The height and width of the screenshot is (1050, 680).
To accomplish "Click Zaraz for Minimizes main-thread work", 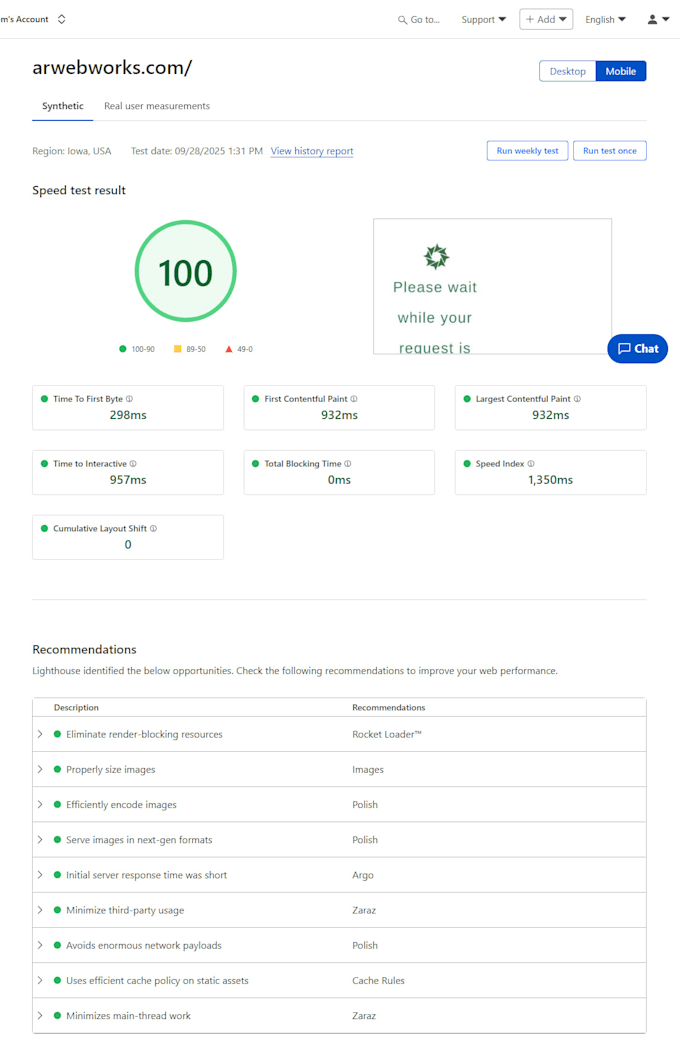I will 364,1016.
